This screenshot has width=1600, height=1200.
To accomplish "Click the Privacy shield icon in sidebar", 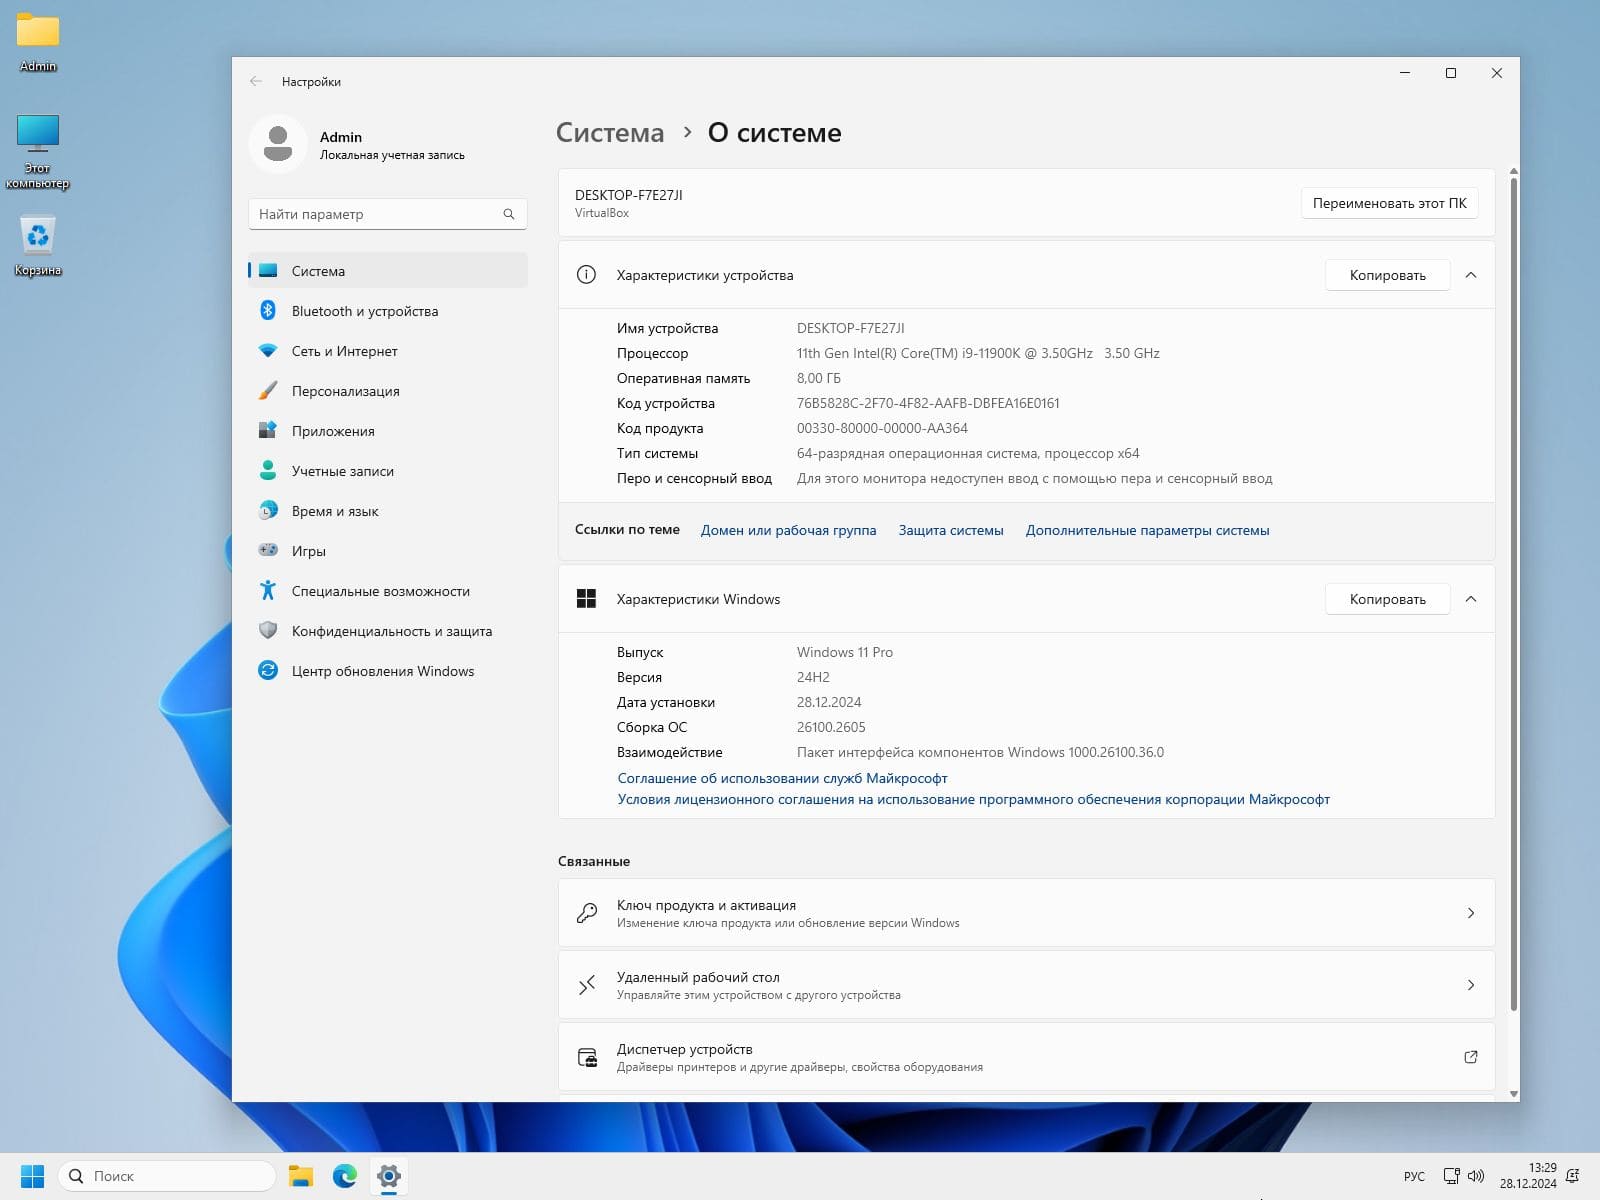I will 268,631.
